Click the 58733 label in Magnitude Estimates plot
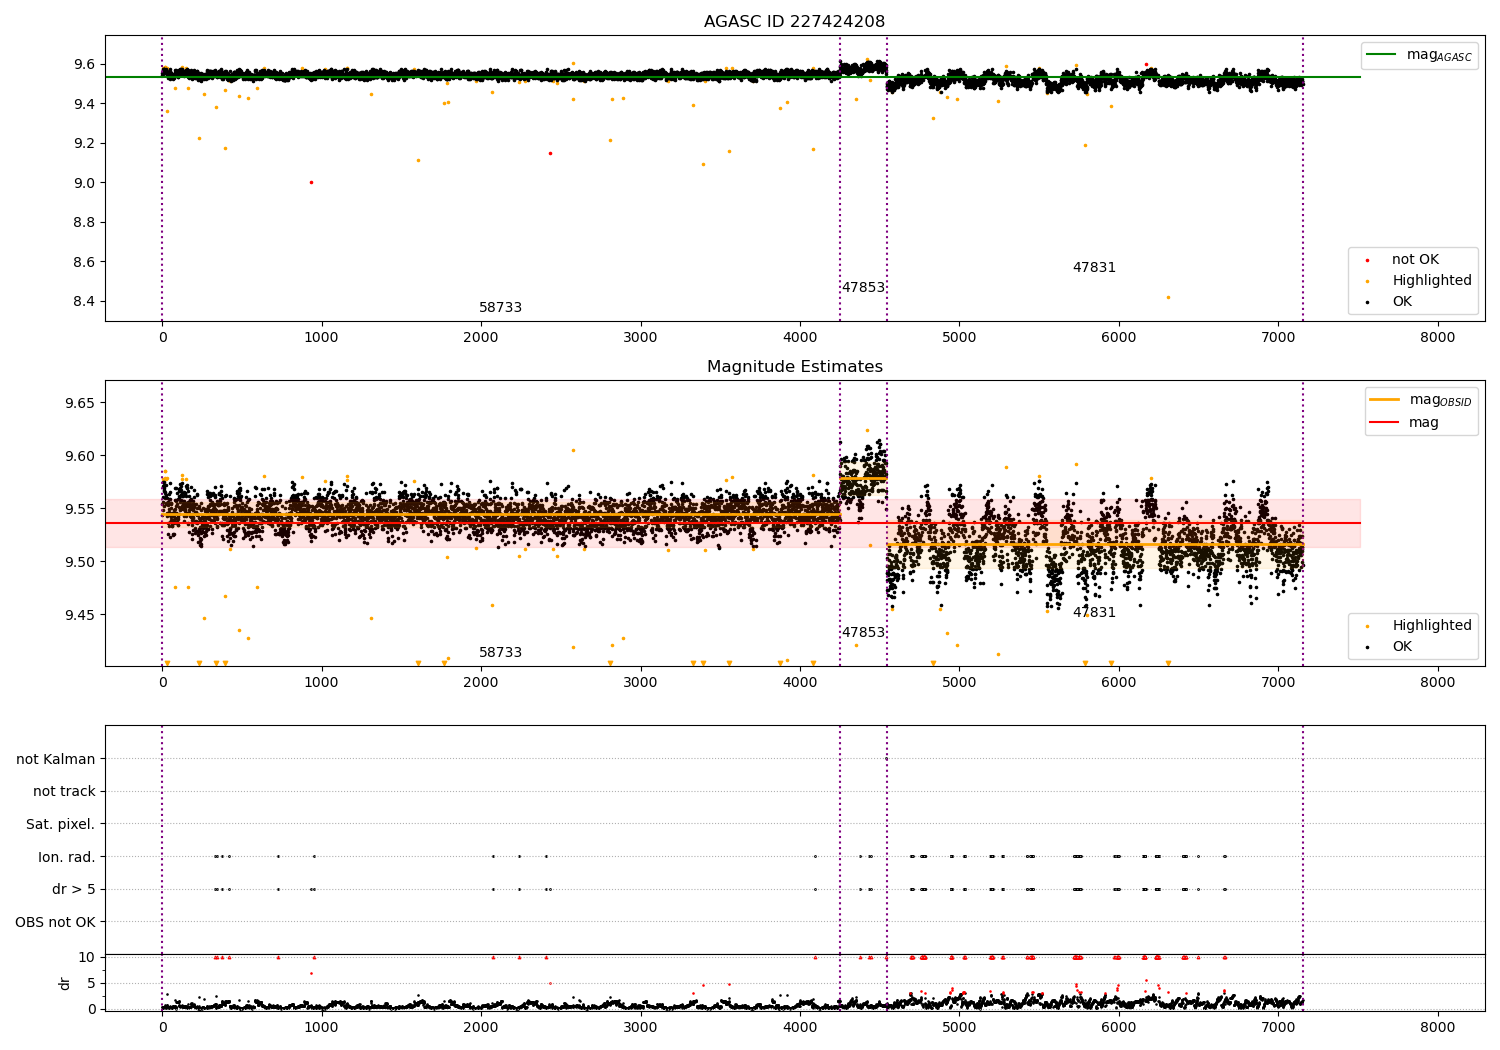Image resolution: width=1500 pixels, height=1050 pixels. 500,653
